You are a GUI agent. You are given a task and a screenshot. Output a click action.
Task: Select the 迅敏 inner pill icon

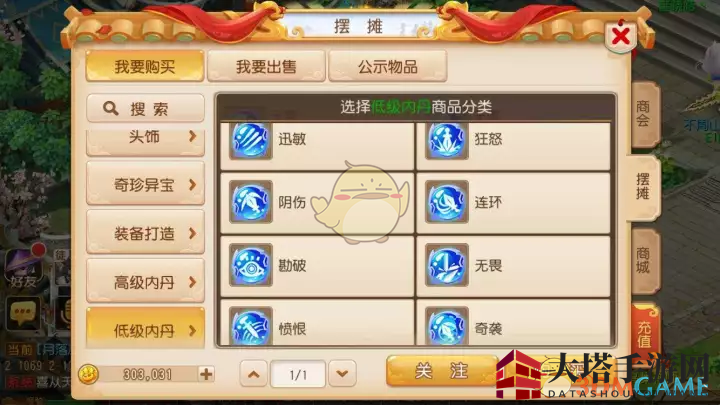click(x=251, y=141)
